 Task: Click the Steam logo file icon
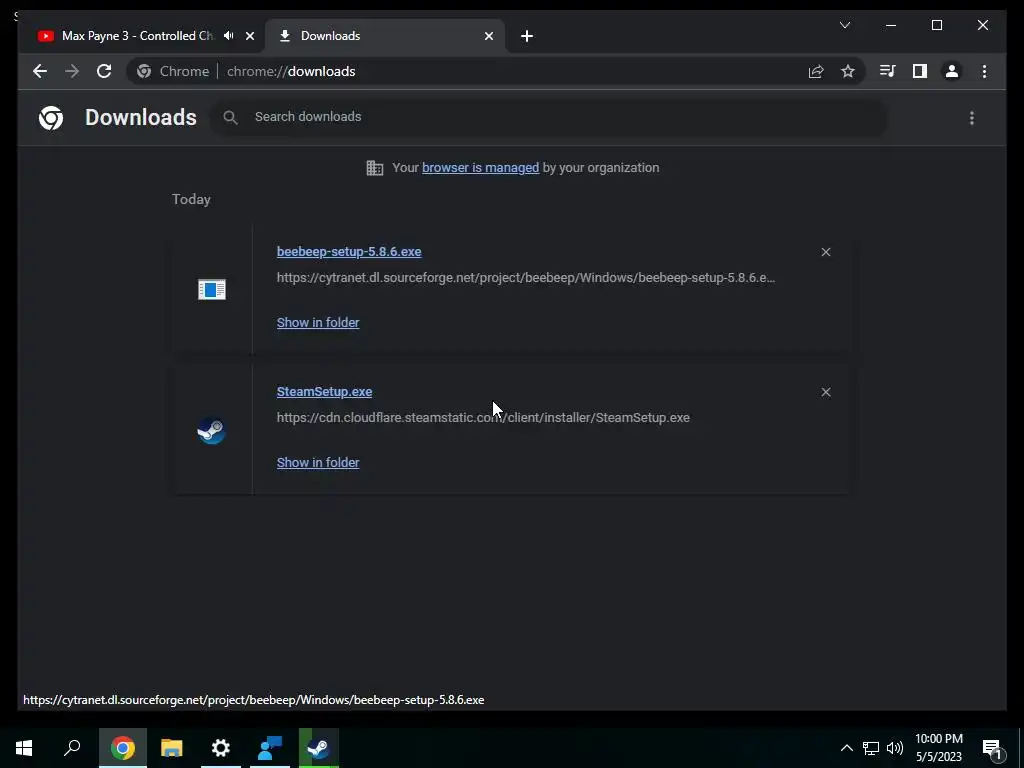point(212,430)
